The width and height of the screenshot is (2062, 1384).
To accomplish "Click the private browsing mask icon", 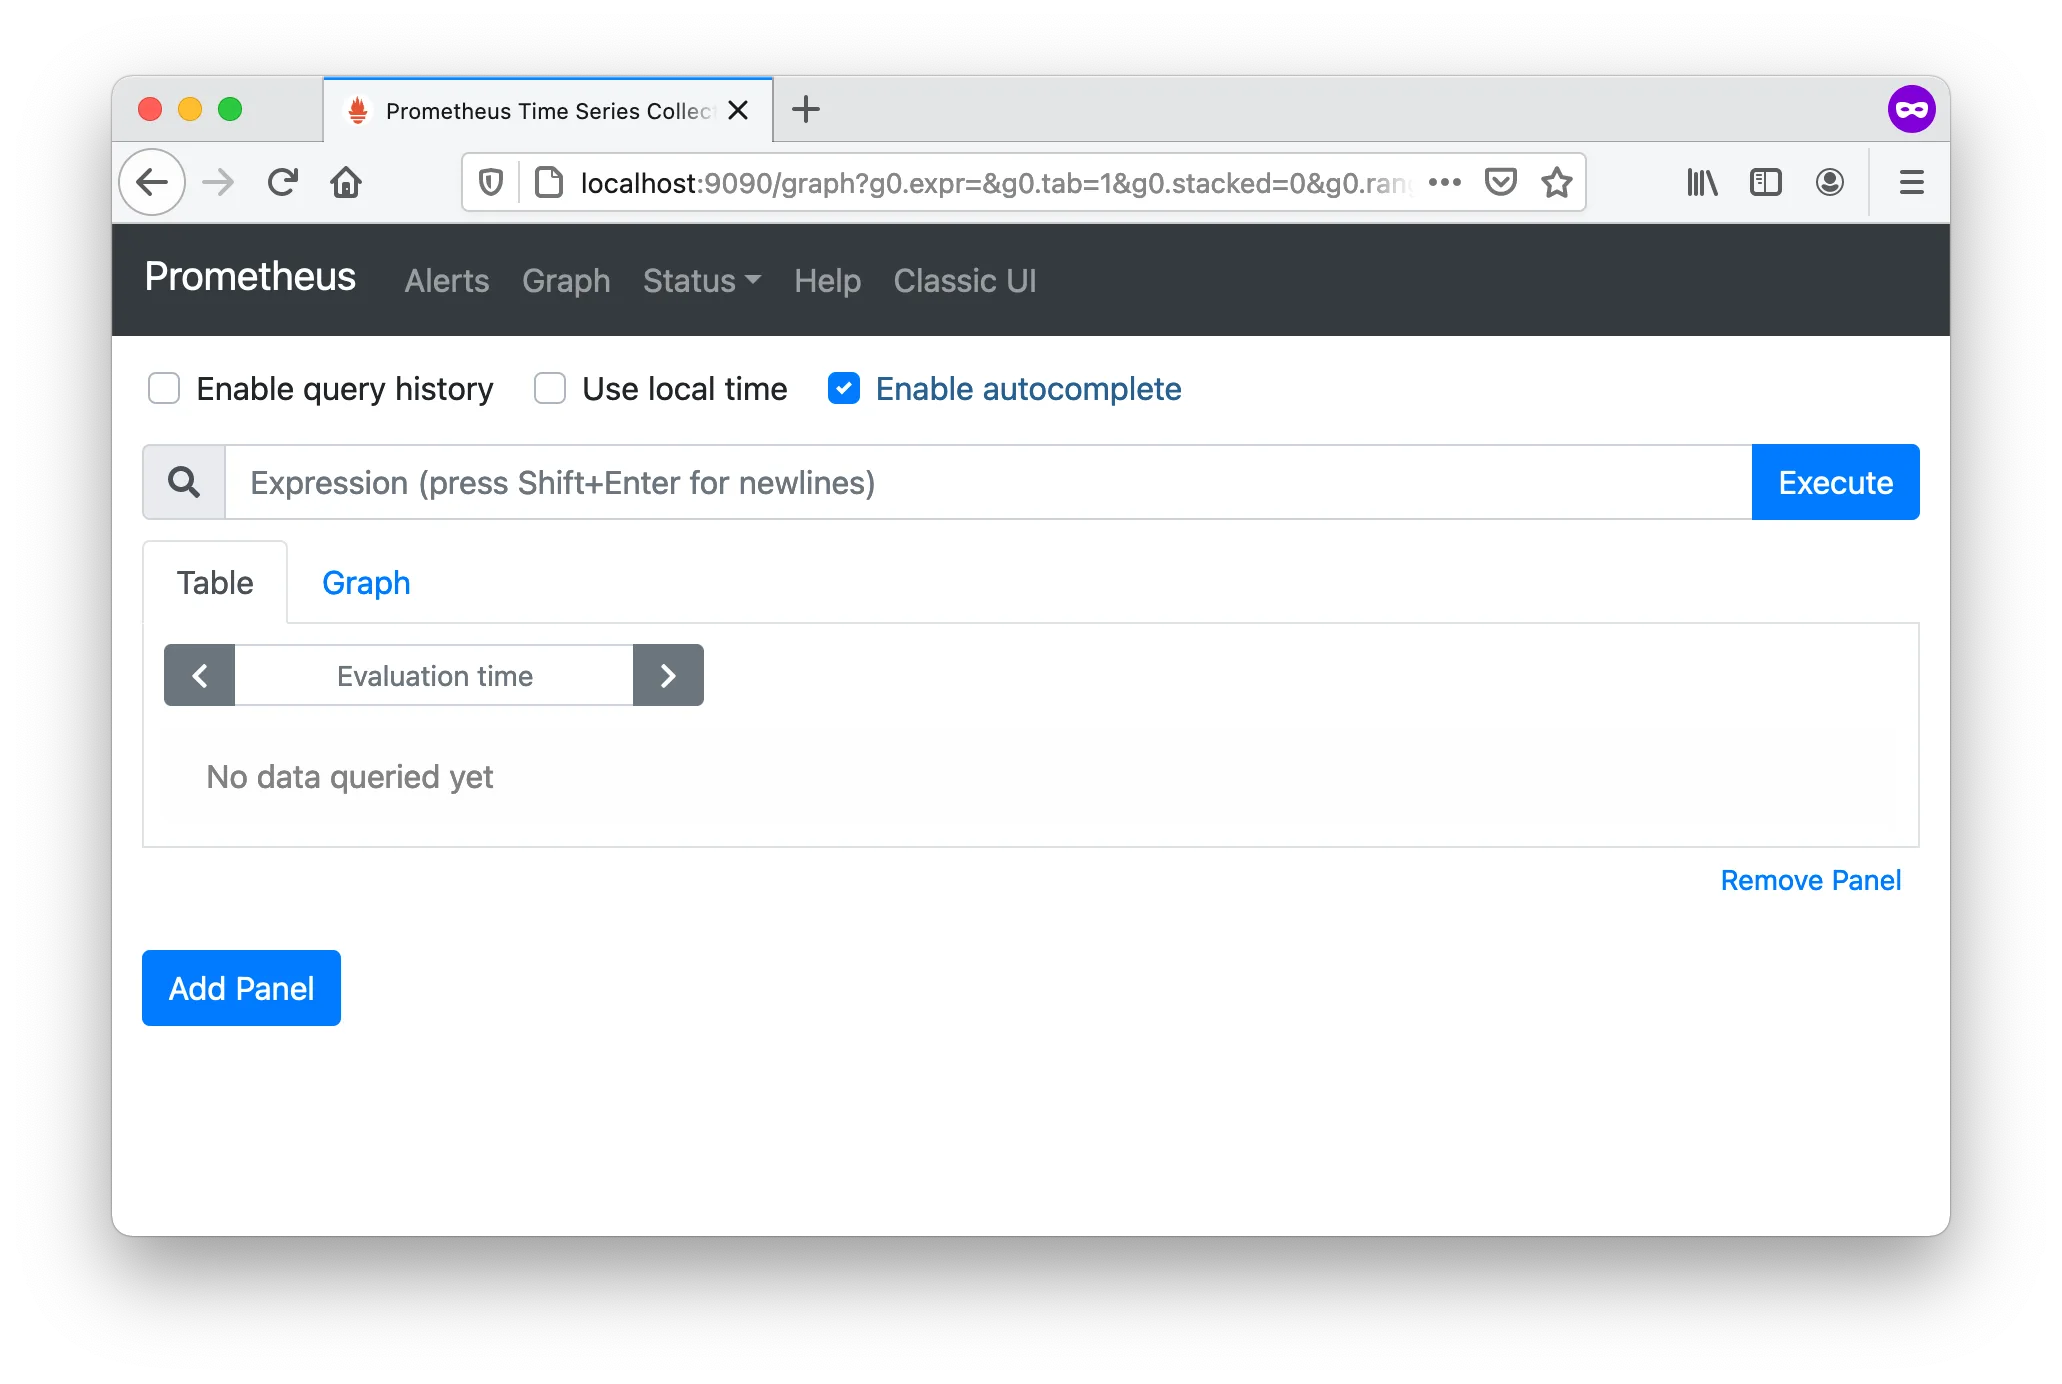I will click(x=1911, y=109).
